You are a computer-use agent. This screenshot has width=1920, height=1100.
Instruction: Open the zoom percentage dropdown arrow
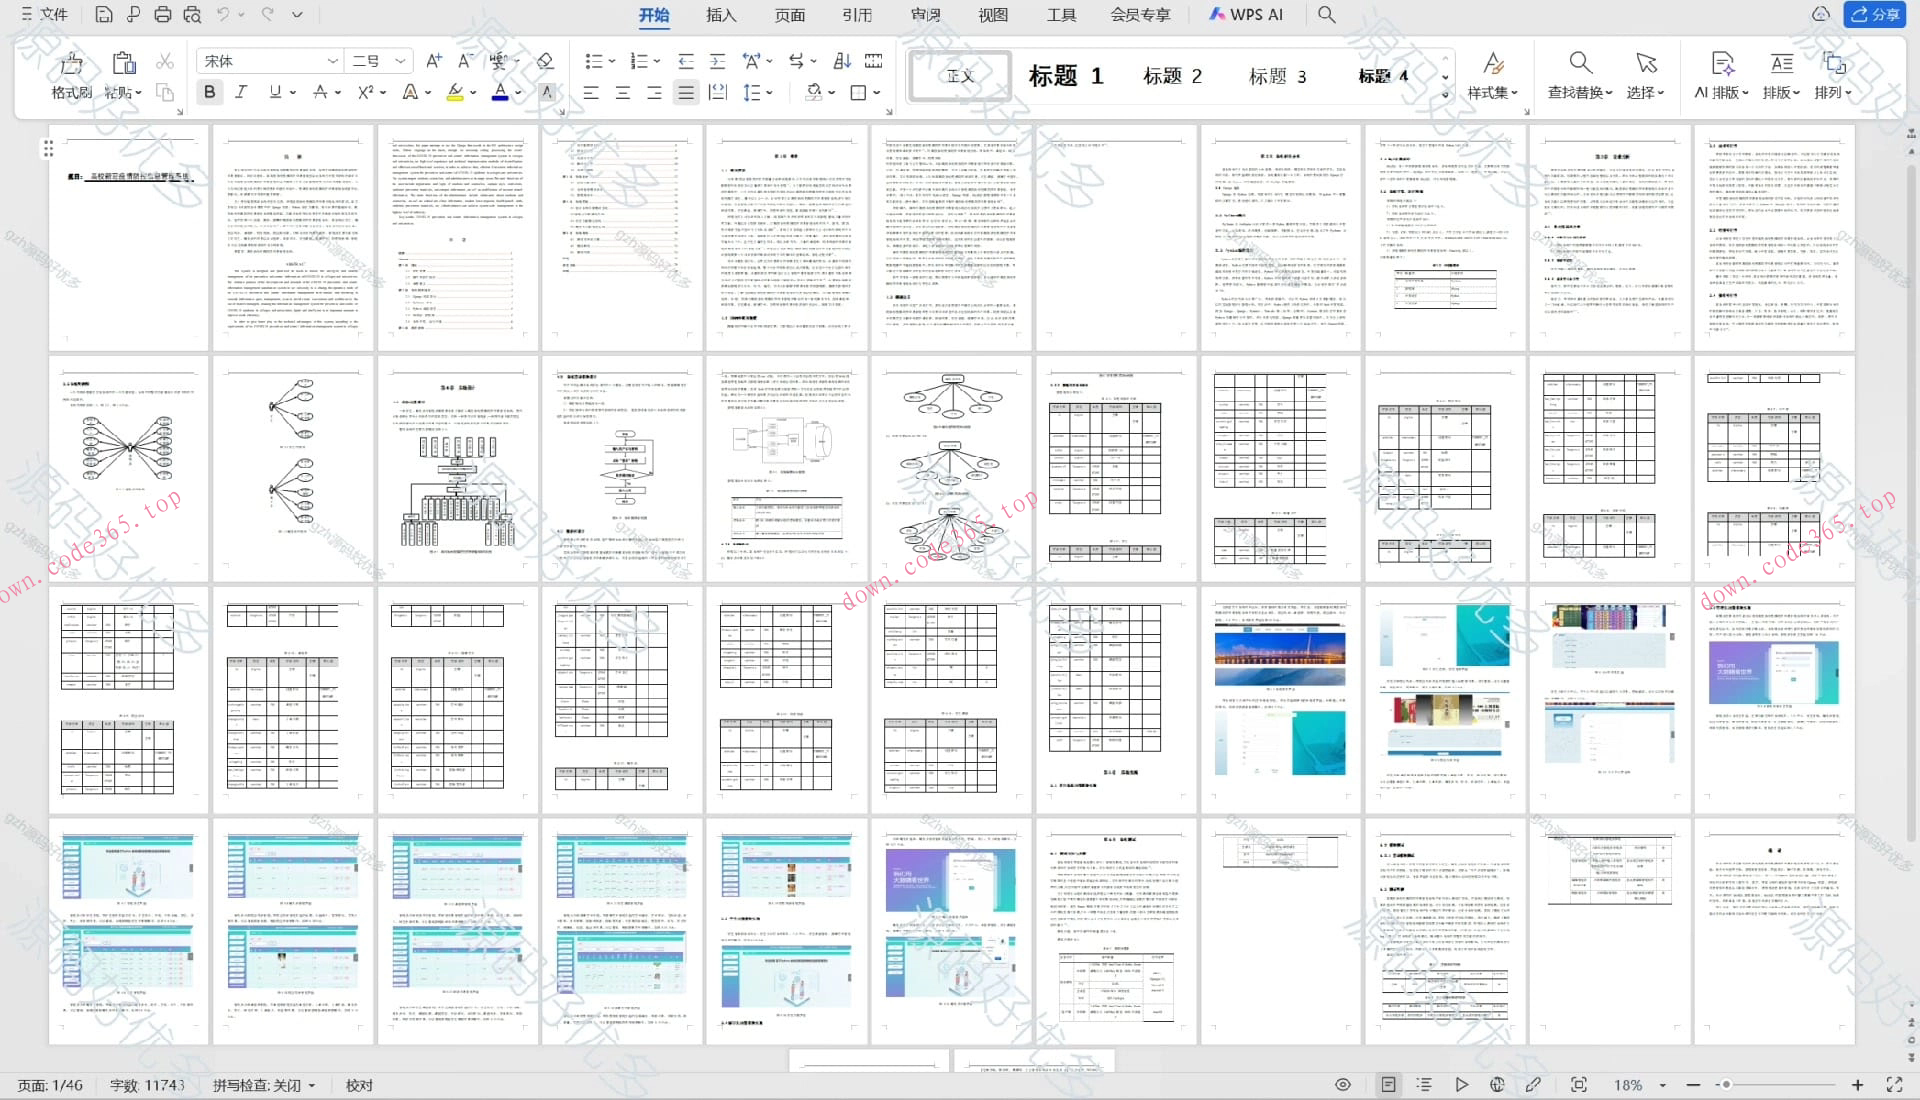click(1663, 1085)
